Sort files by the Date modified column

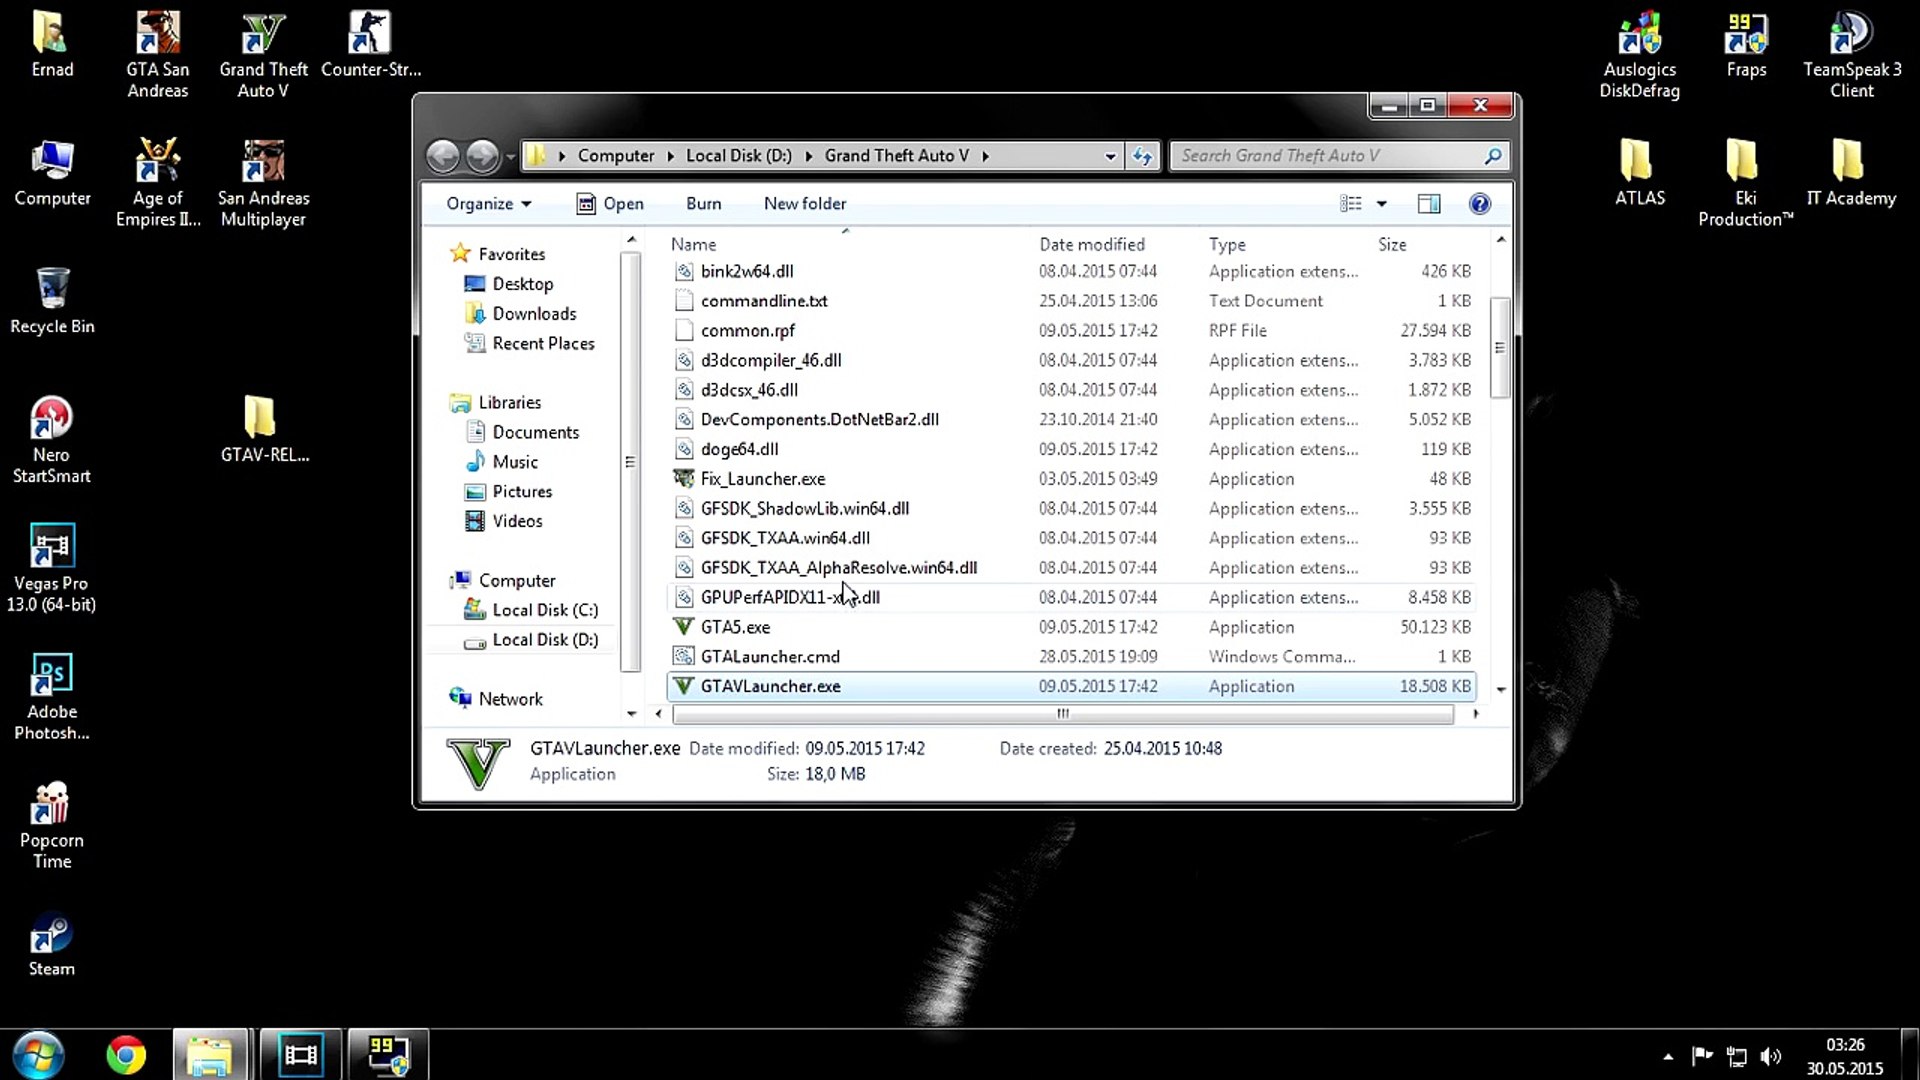pyautogui.click(x=1091, y=244)
